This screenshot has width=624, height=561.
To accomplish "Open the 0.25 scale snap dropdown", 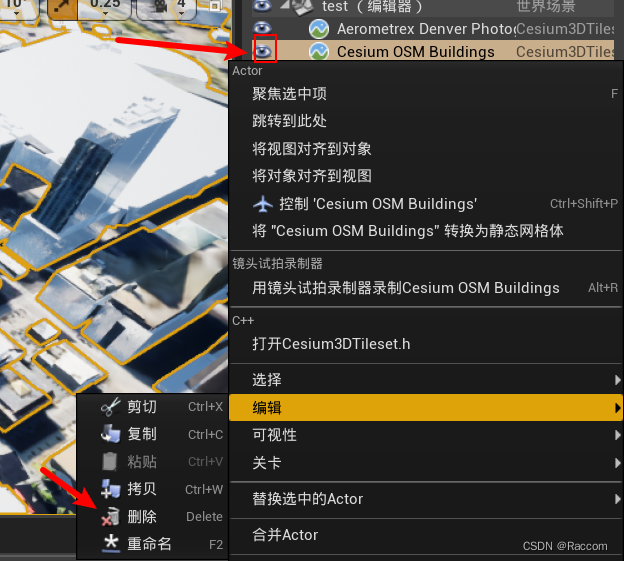I will (105, 9).
